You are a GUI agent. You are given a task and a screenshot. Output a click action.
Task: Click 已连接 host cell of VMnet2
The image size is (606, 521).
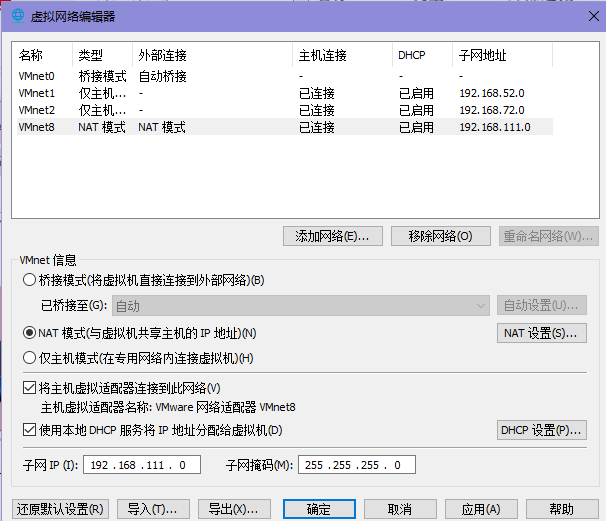pyautogui.click(x=317, y=110)
